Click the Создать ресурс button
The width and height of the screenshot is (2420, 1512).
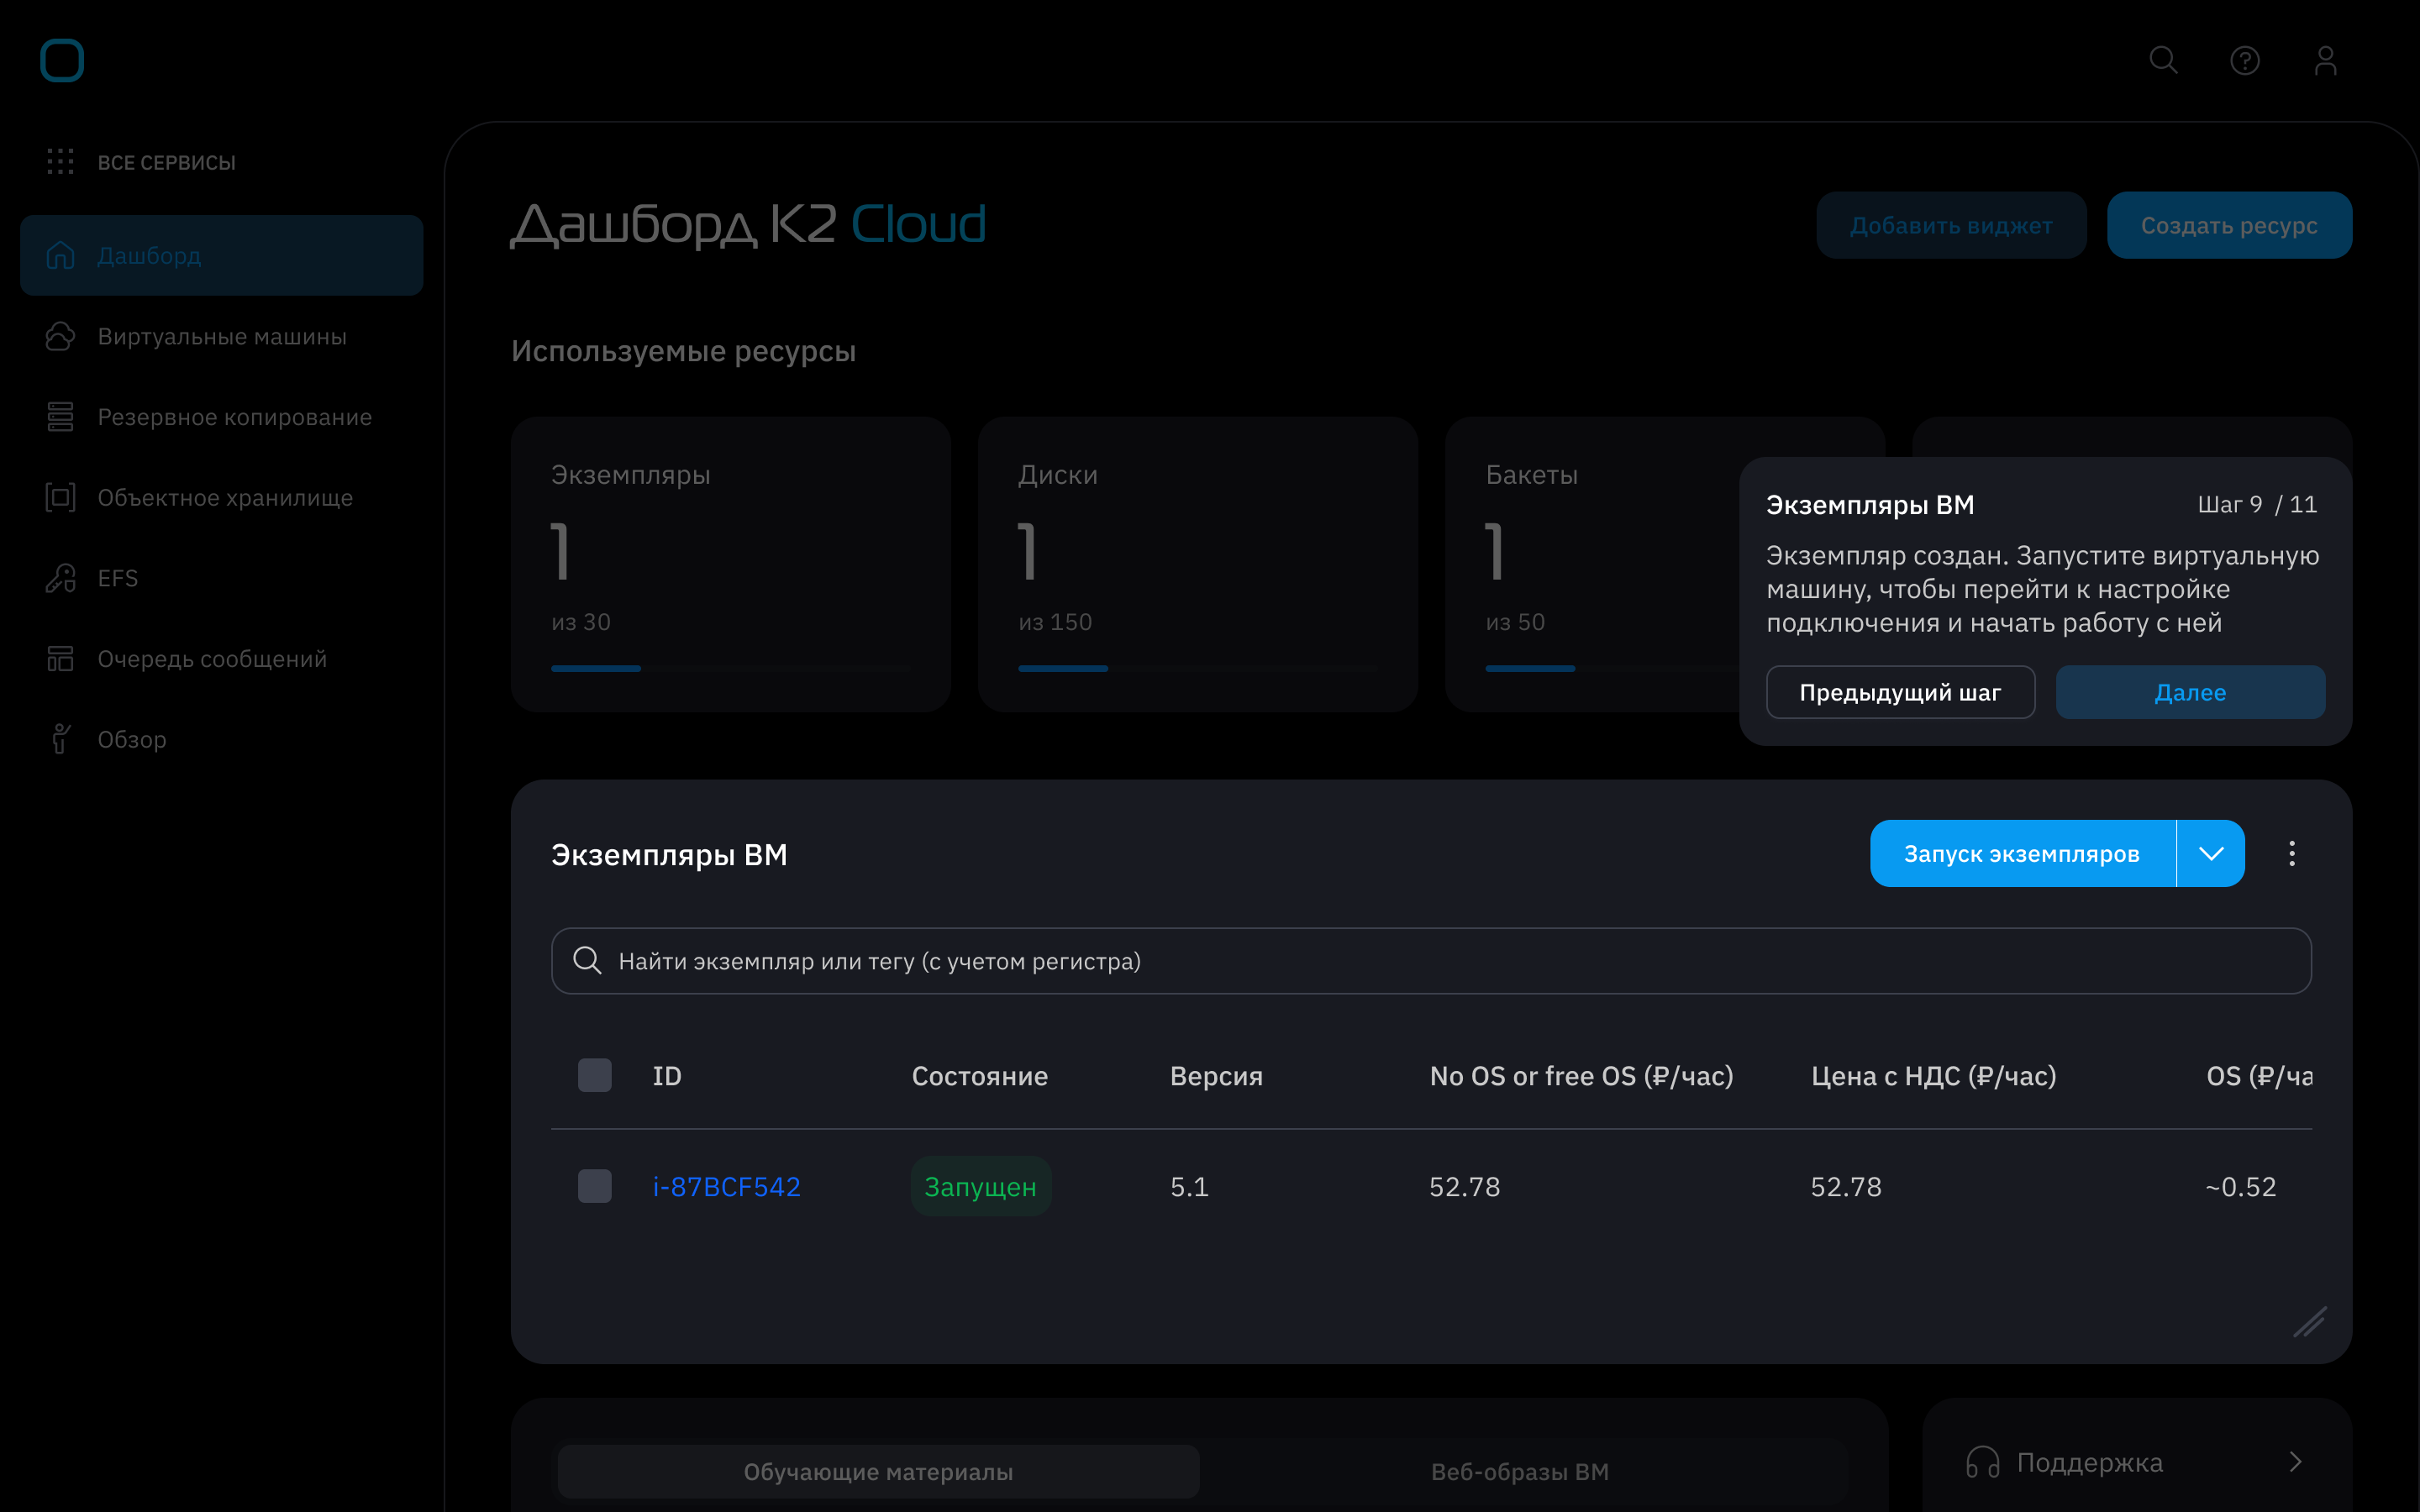pyautogui.click(x=2229, y=225)
